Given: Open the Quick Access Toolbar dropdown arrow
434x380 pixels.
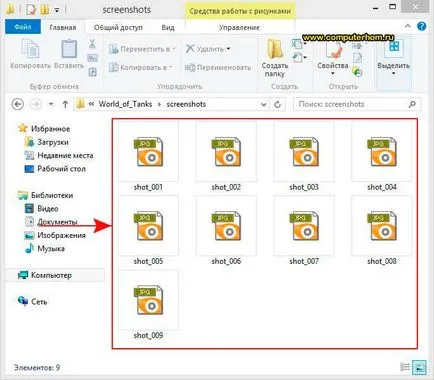Looking at the screenshot, I should [57, 11].
